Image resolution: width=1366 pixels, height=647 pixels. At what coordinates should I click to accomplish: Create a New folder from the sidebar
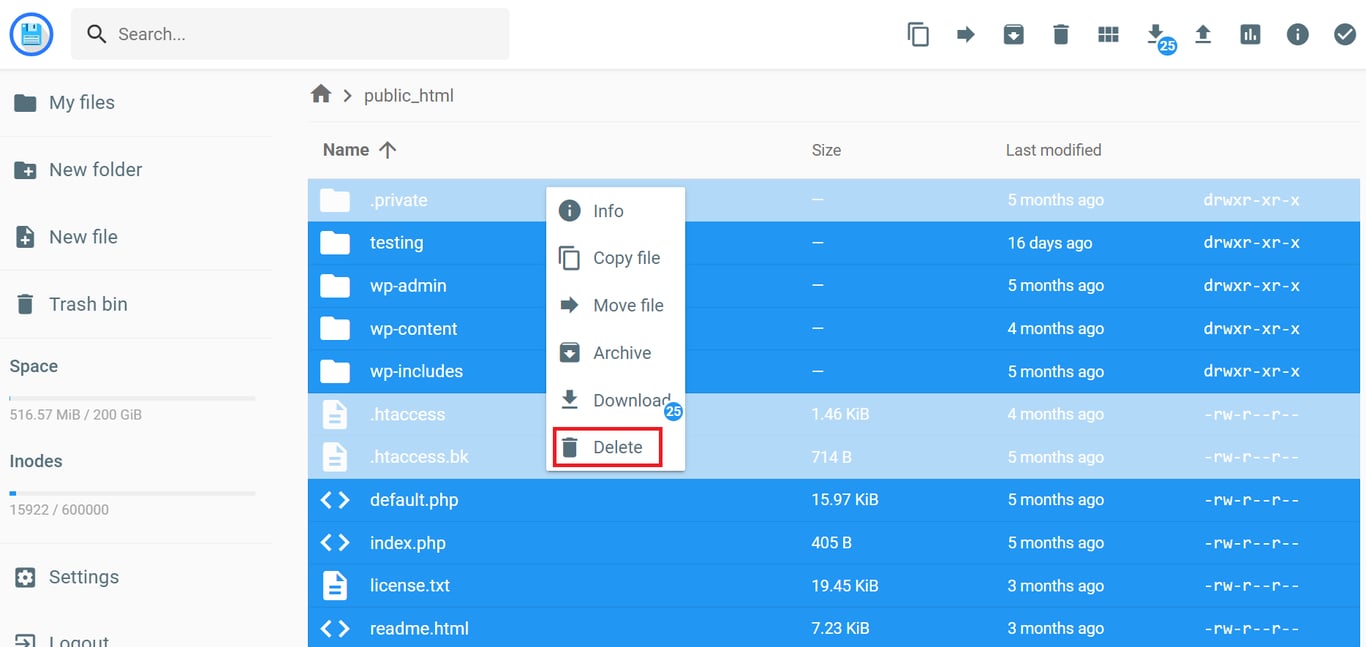(x=94, y=169)
